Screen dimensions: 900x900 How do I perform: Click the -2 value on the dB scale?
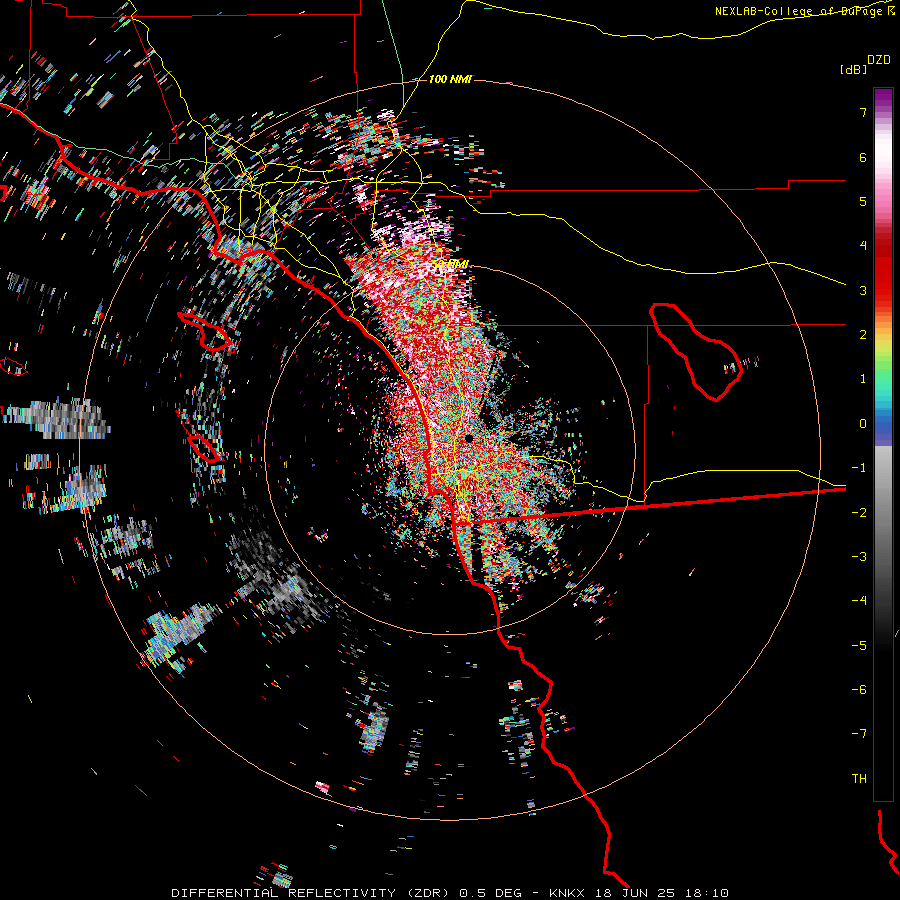[x=859, y=513]
